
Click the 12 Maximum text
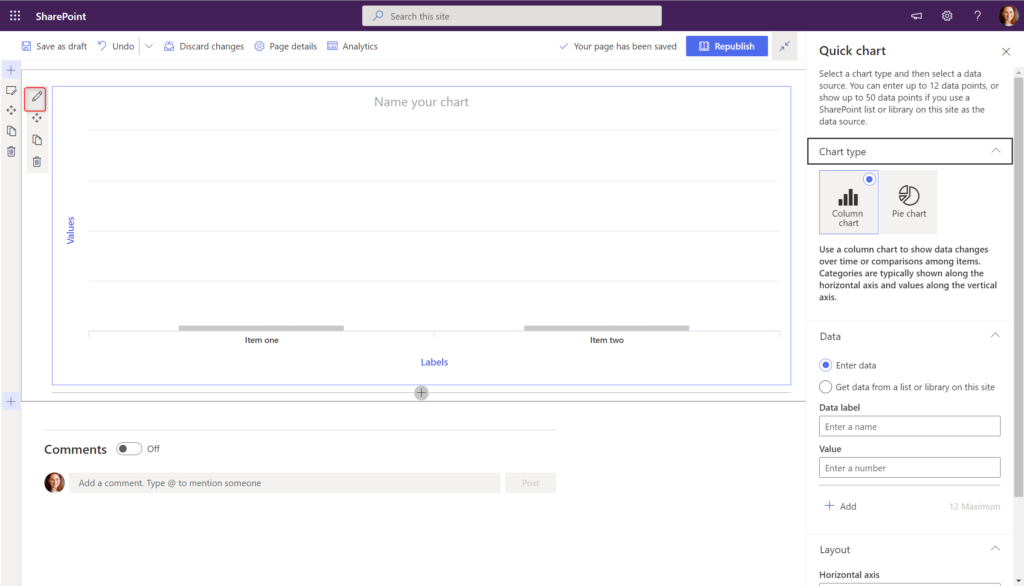pyautogui.click(x=974, y=506)
